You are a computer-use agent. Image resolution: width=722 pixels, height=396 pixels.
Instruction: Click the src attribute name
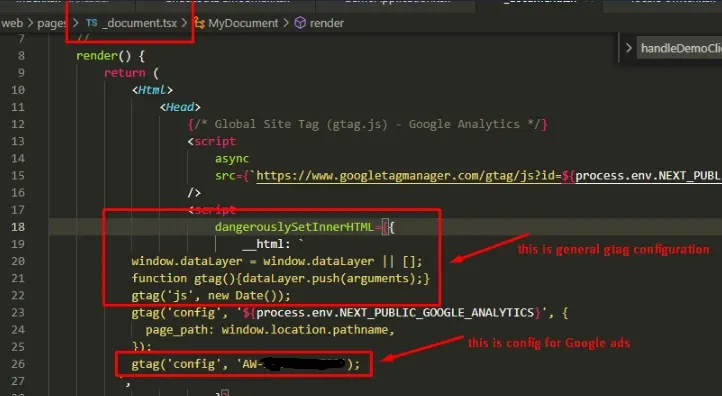pyautogui.click(x=225, y=175)
